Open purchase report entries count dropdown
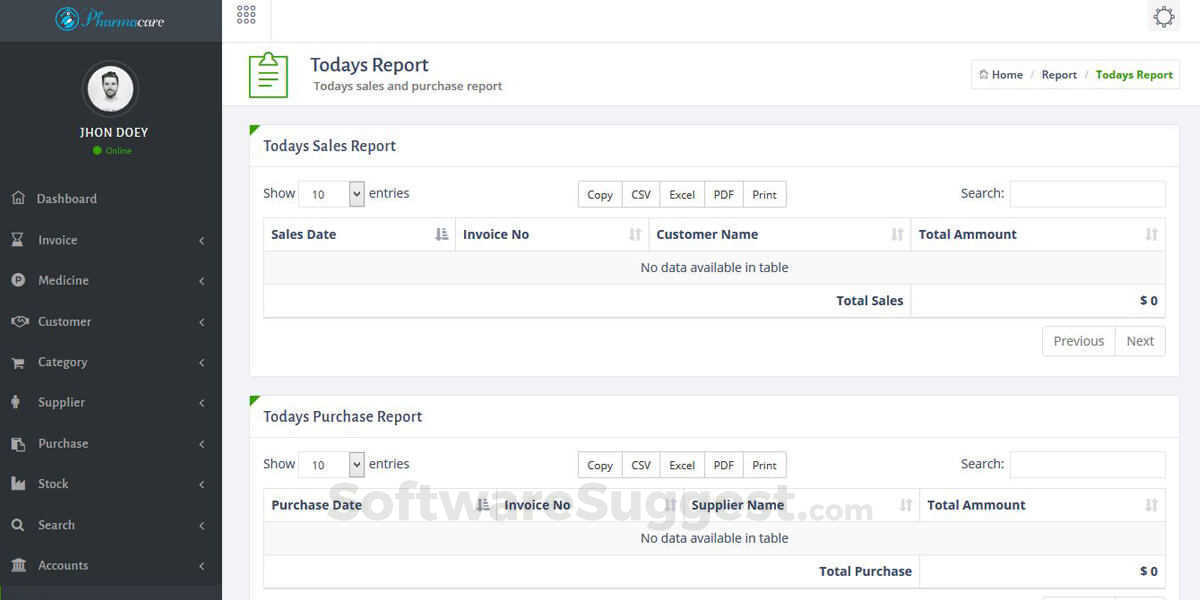Viewport: 1200px width, 600px height. (331, 464)
